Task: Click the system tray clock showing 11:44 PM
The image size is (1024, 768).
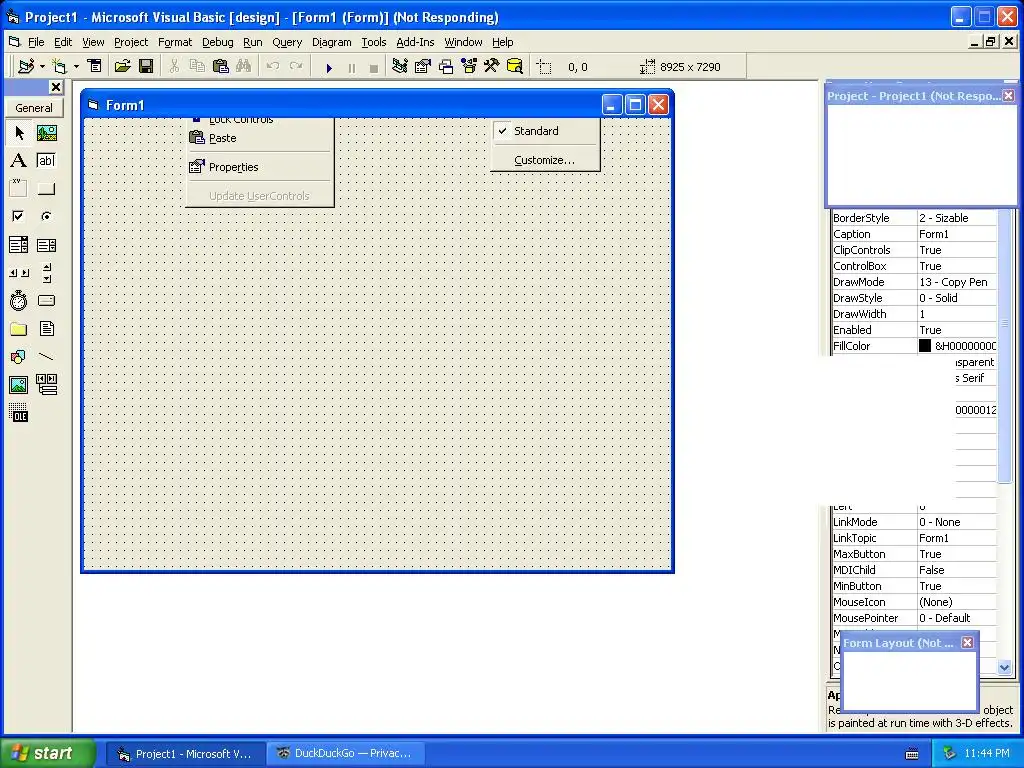Action: coord(987,754)
